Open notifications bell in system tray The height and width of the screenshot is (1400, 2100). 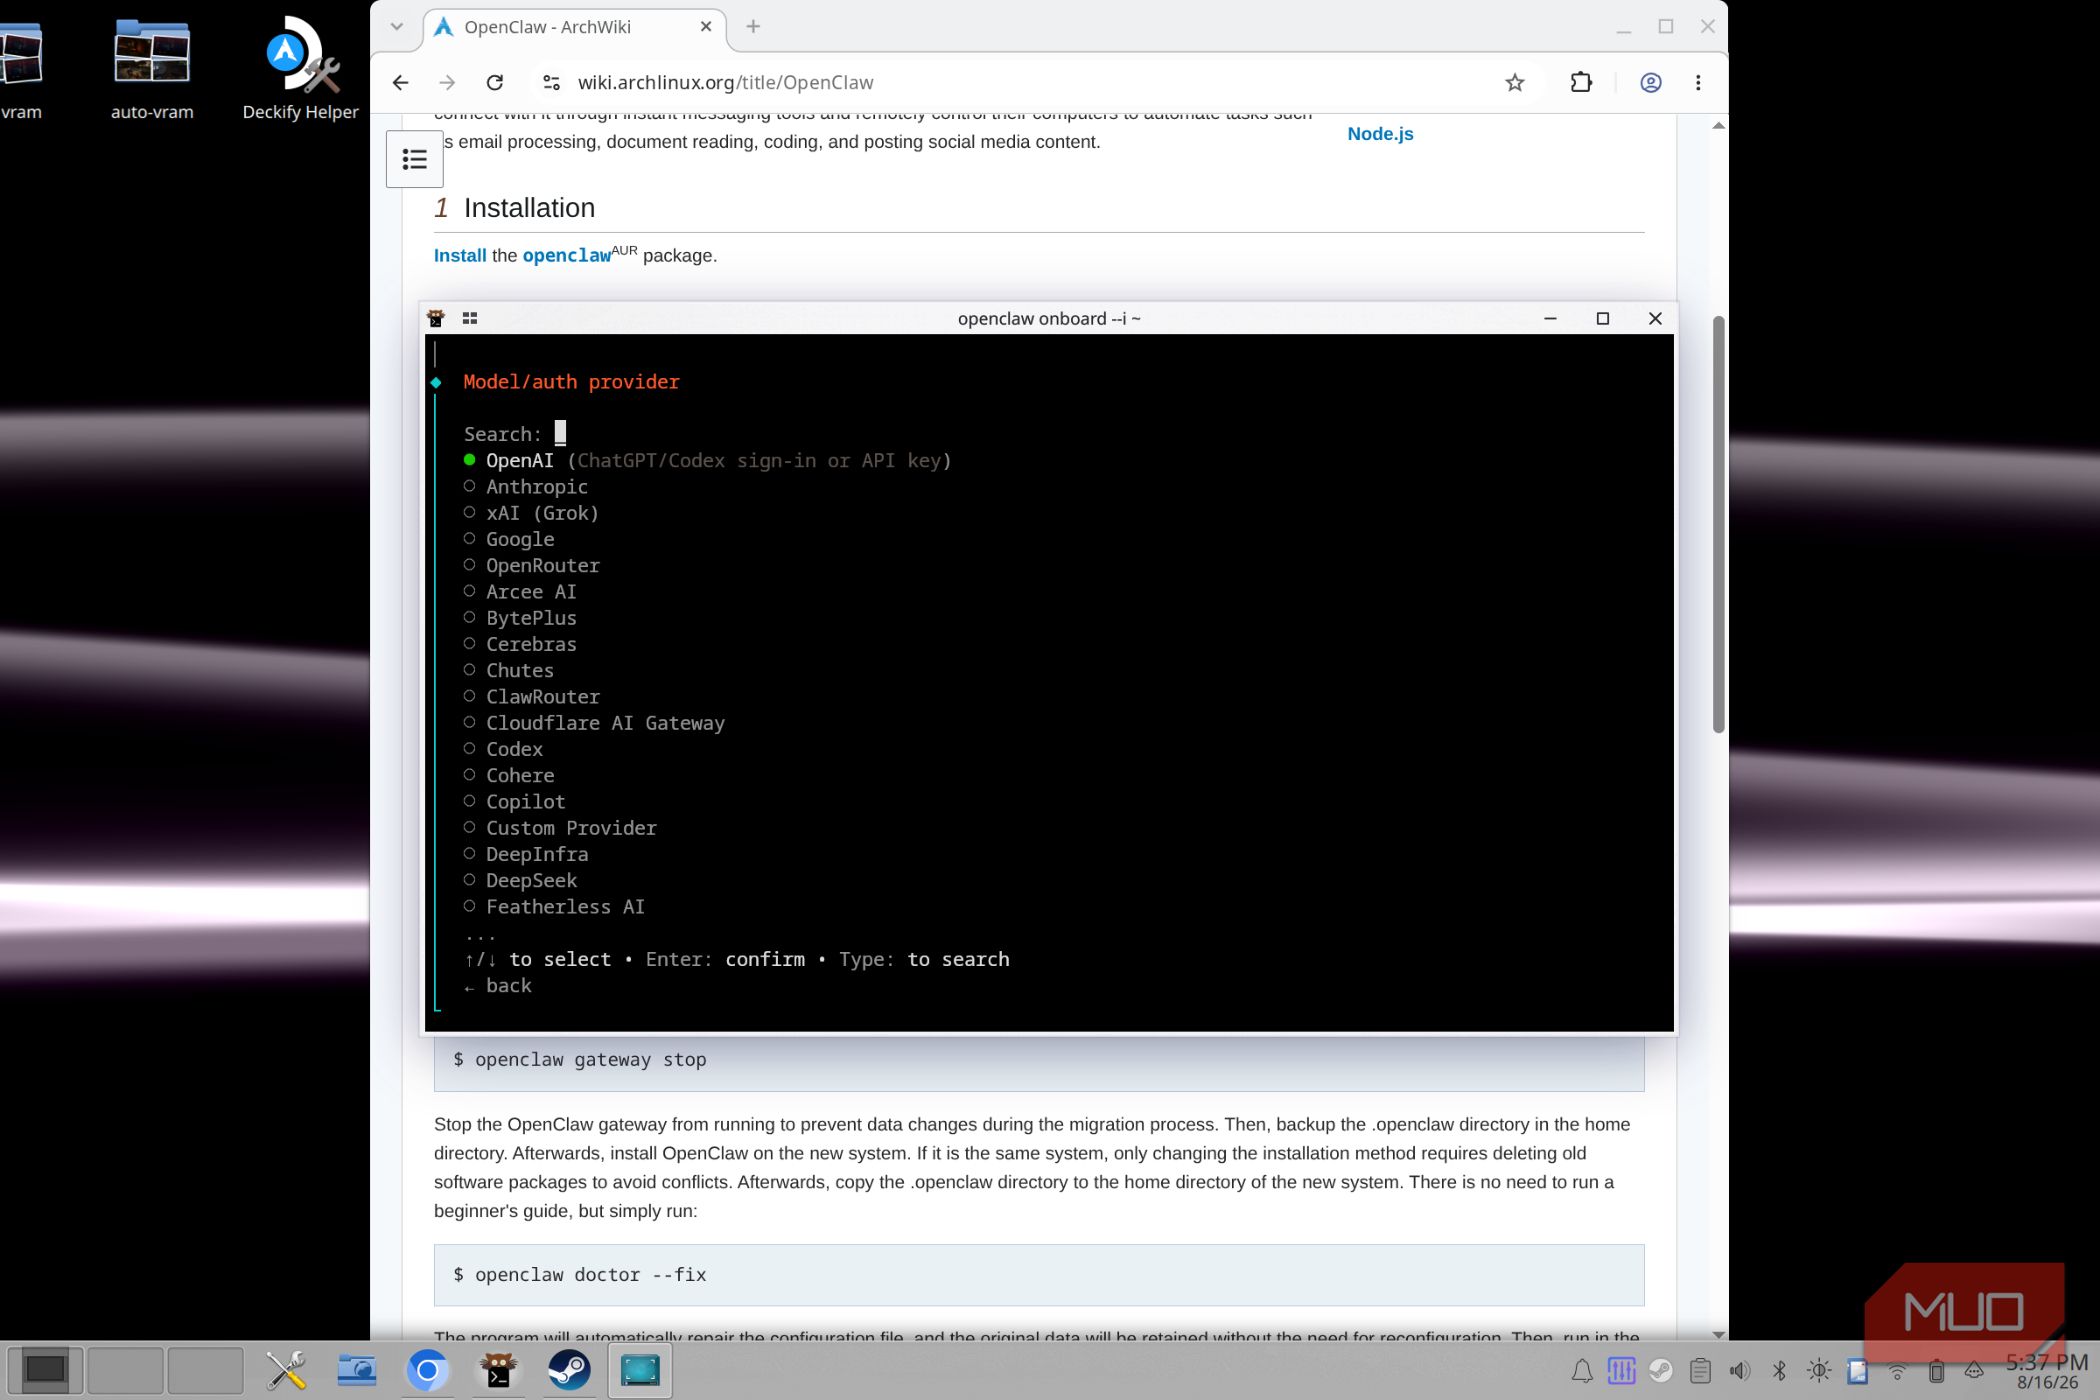point(1582,1371)
